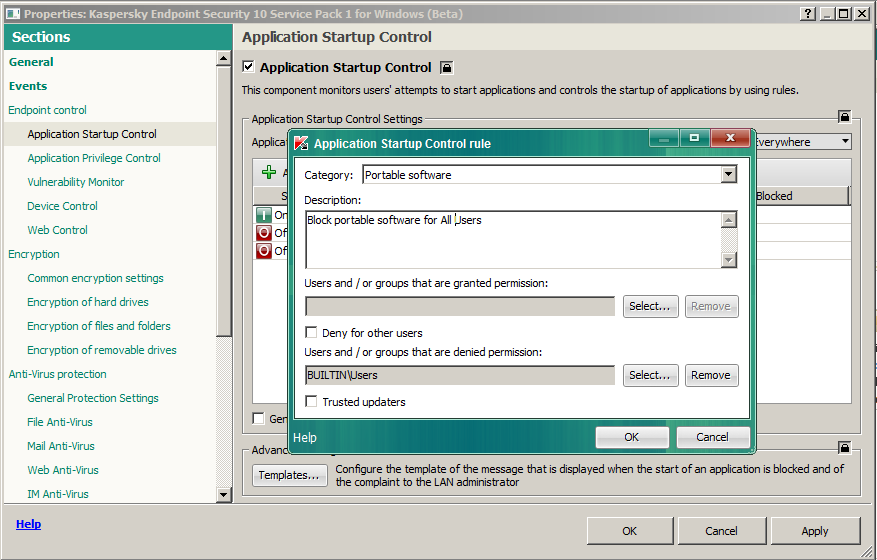Click OK in the Properties window
This screenshot has height=560, width=877.
(630, 531)
